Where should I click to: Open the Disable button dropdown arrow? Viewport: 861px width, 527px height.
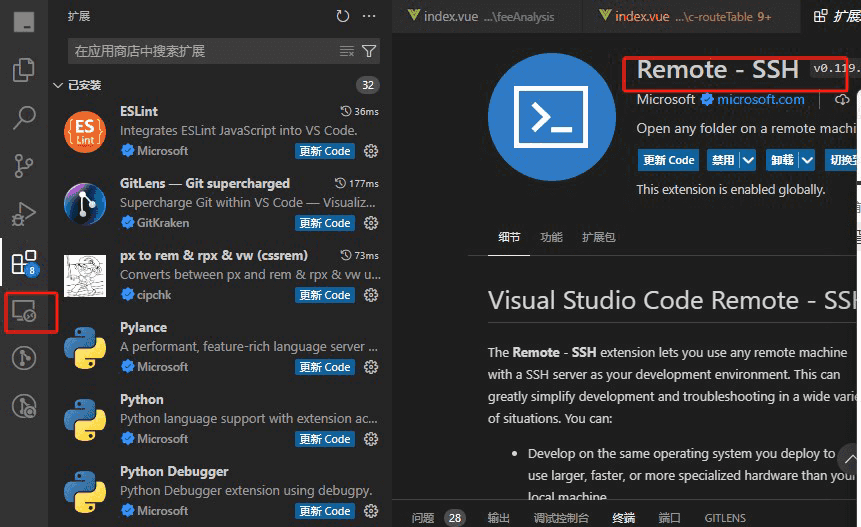[748, 160]
